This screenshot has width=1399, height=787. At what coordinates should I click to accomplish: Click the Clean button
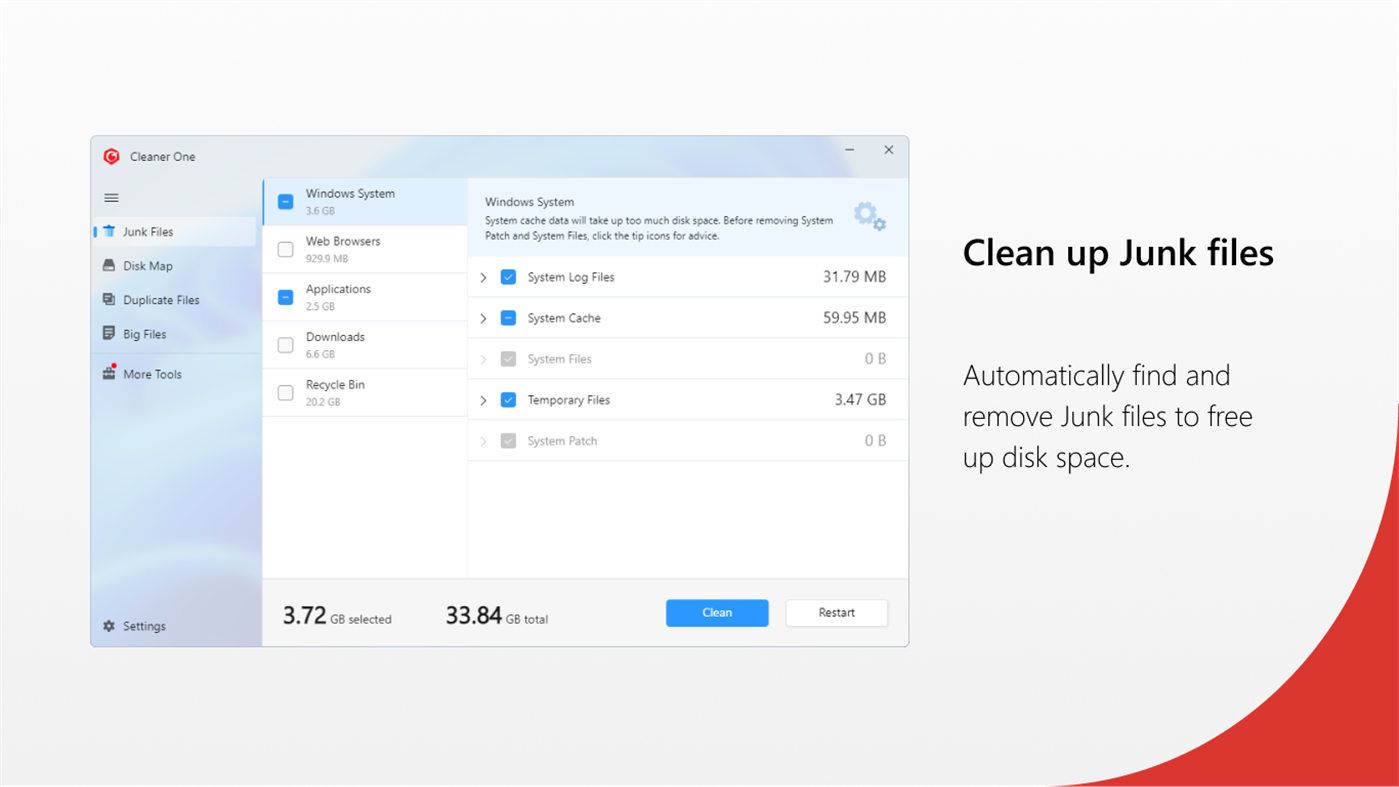(x=717, y=613)
